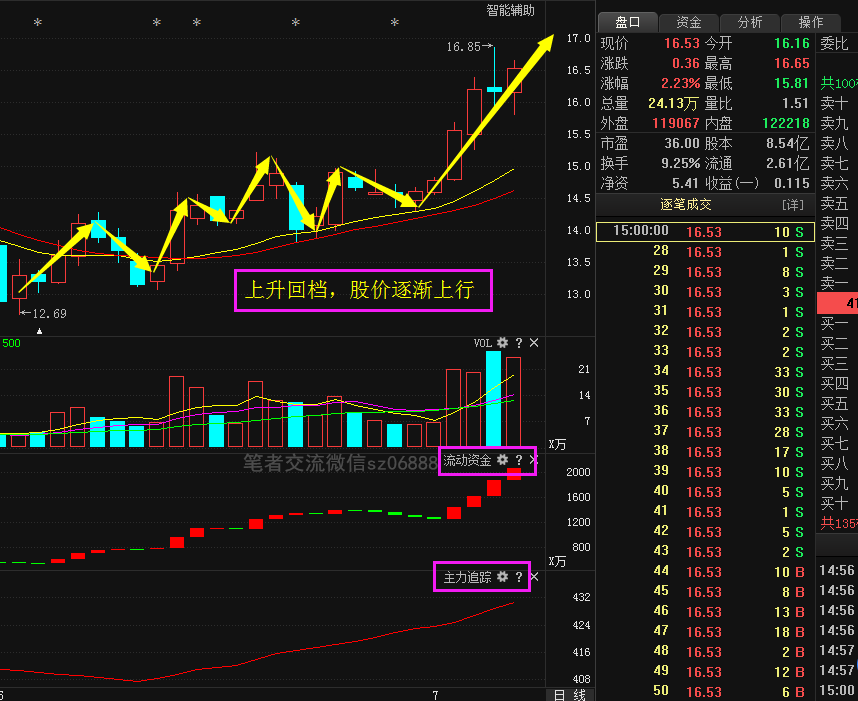
Task: Click the 智能辅助 button above the chart
Action: click(x=511, y=10)
